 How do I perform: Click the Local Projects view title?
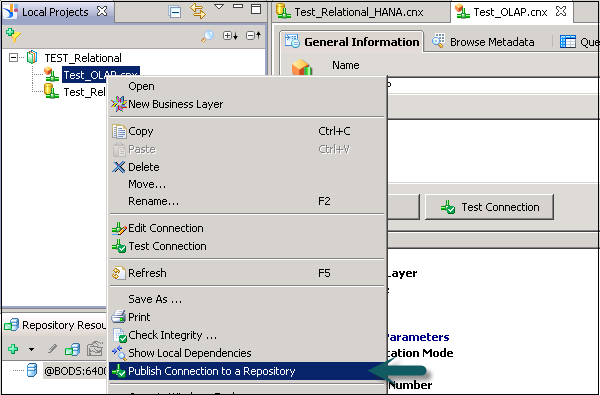(55, 12)
